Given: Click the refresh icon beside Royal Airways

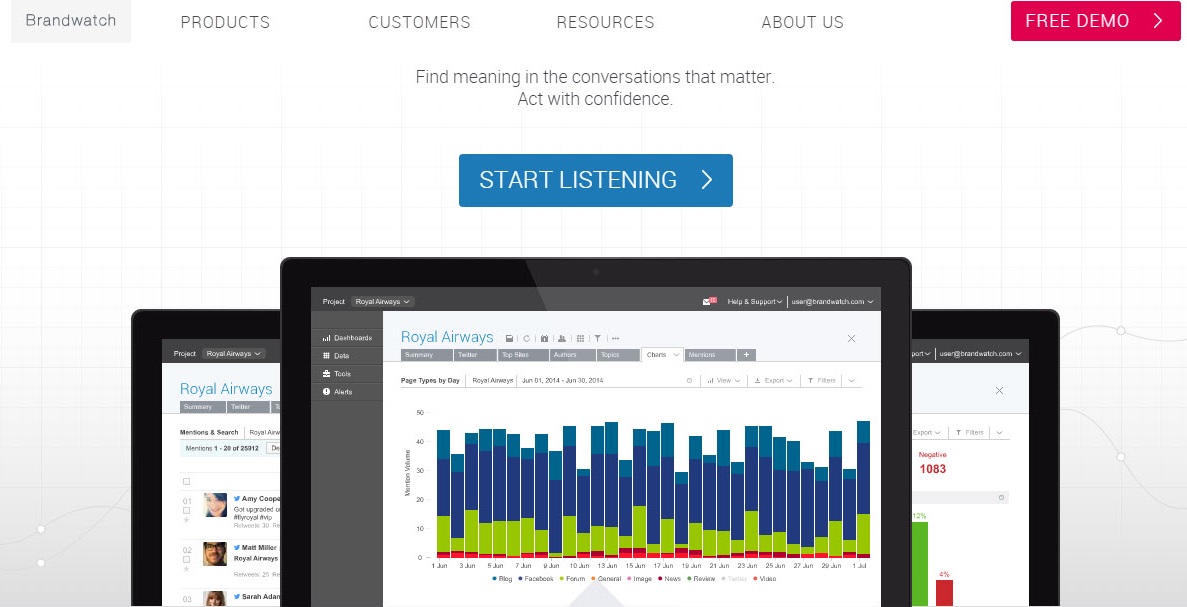Looking at the screenshot, I should click(x=527, y=338).
